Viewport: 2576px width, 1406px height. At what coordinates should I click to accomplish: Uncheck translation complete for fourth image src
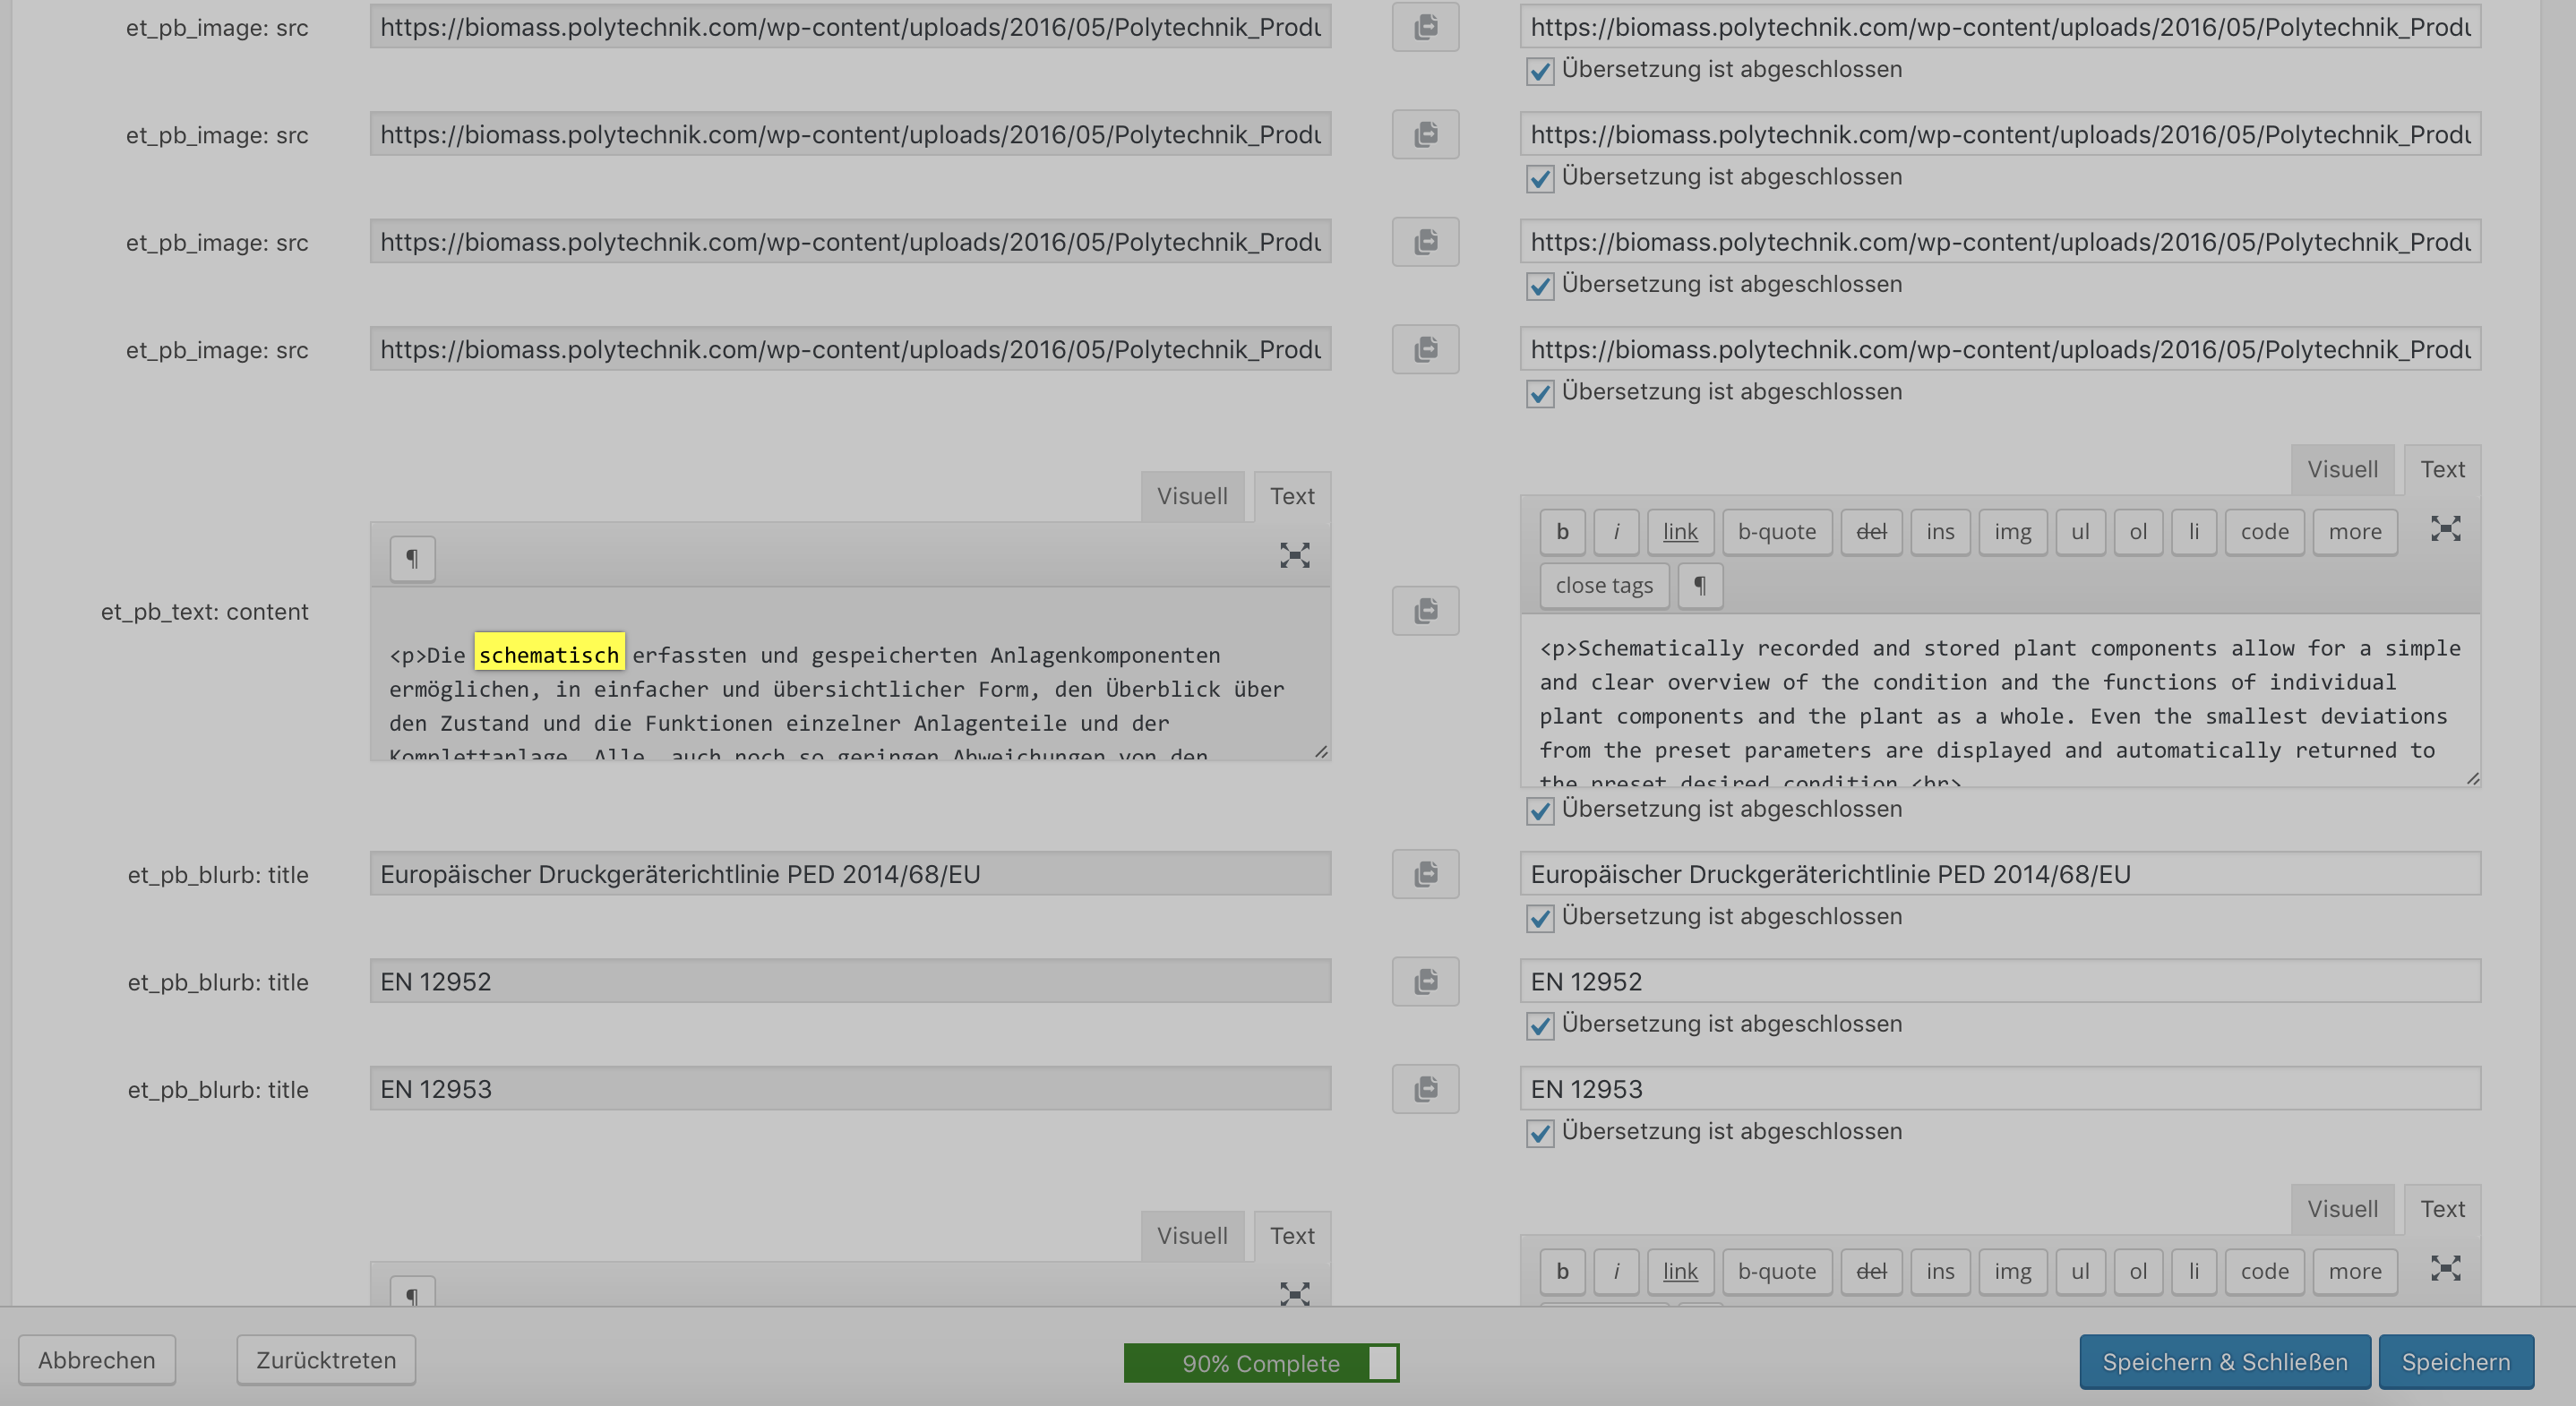coord(1540,393)
